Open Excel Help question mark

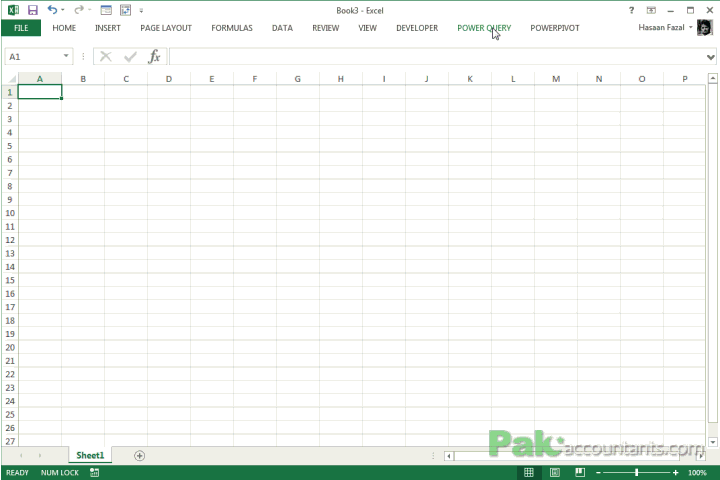pos(631,10)
